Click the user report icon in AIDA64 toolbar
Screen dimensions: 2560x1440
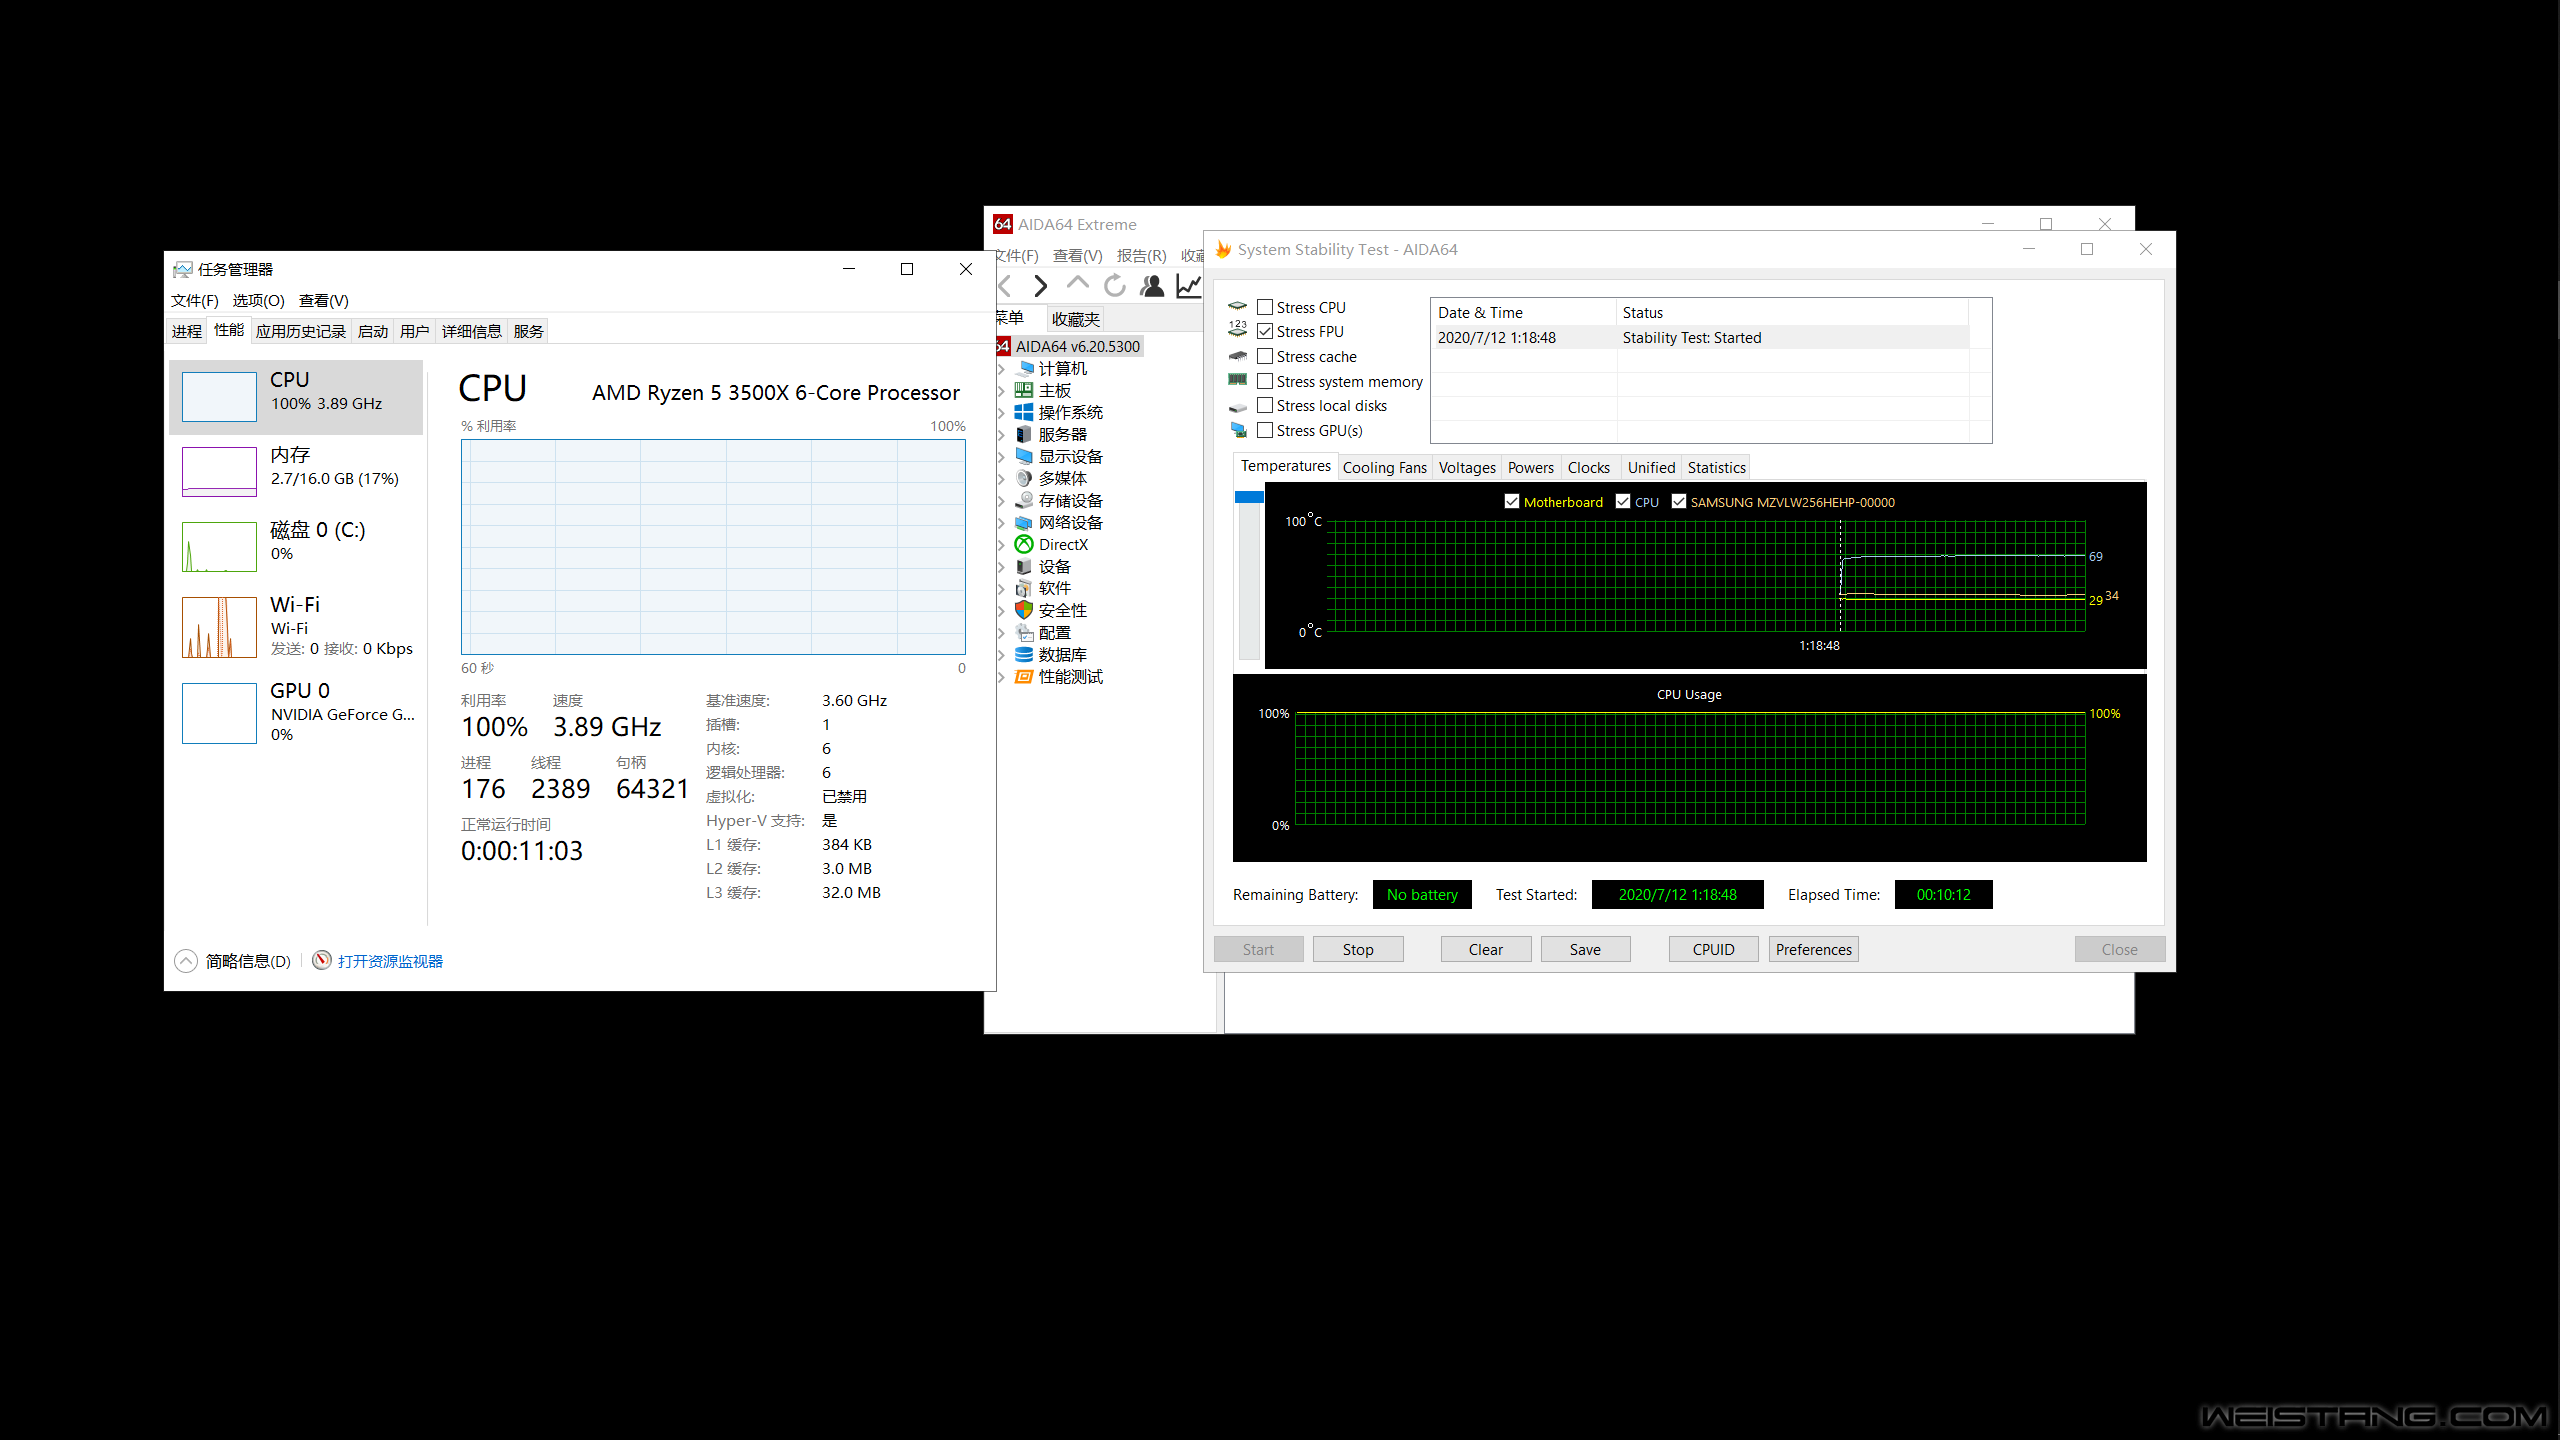1152,286
